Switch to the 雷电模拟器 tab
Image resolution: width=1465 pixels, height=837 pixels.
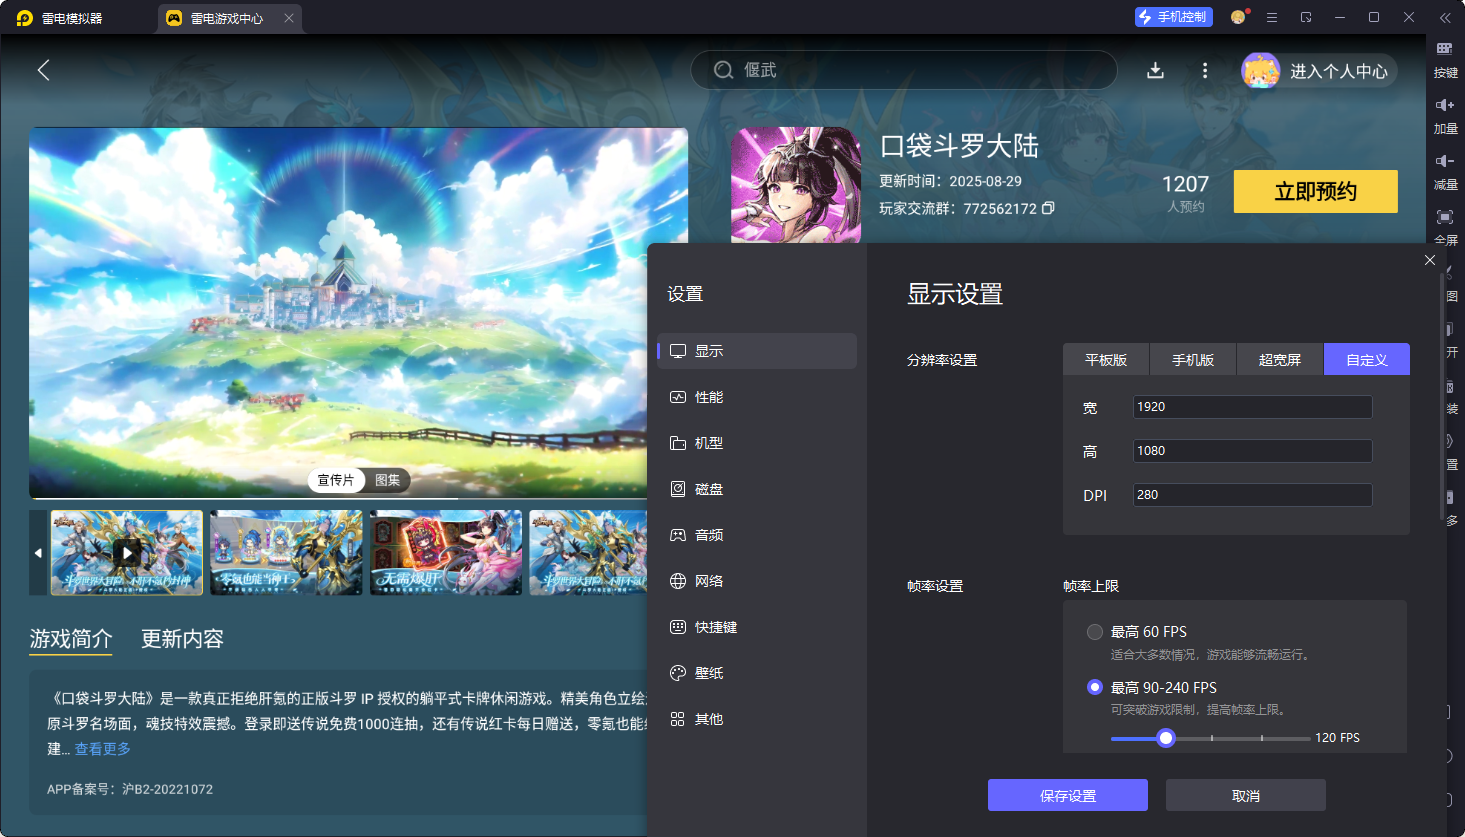[x=61, y=18]
